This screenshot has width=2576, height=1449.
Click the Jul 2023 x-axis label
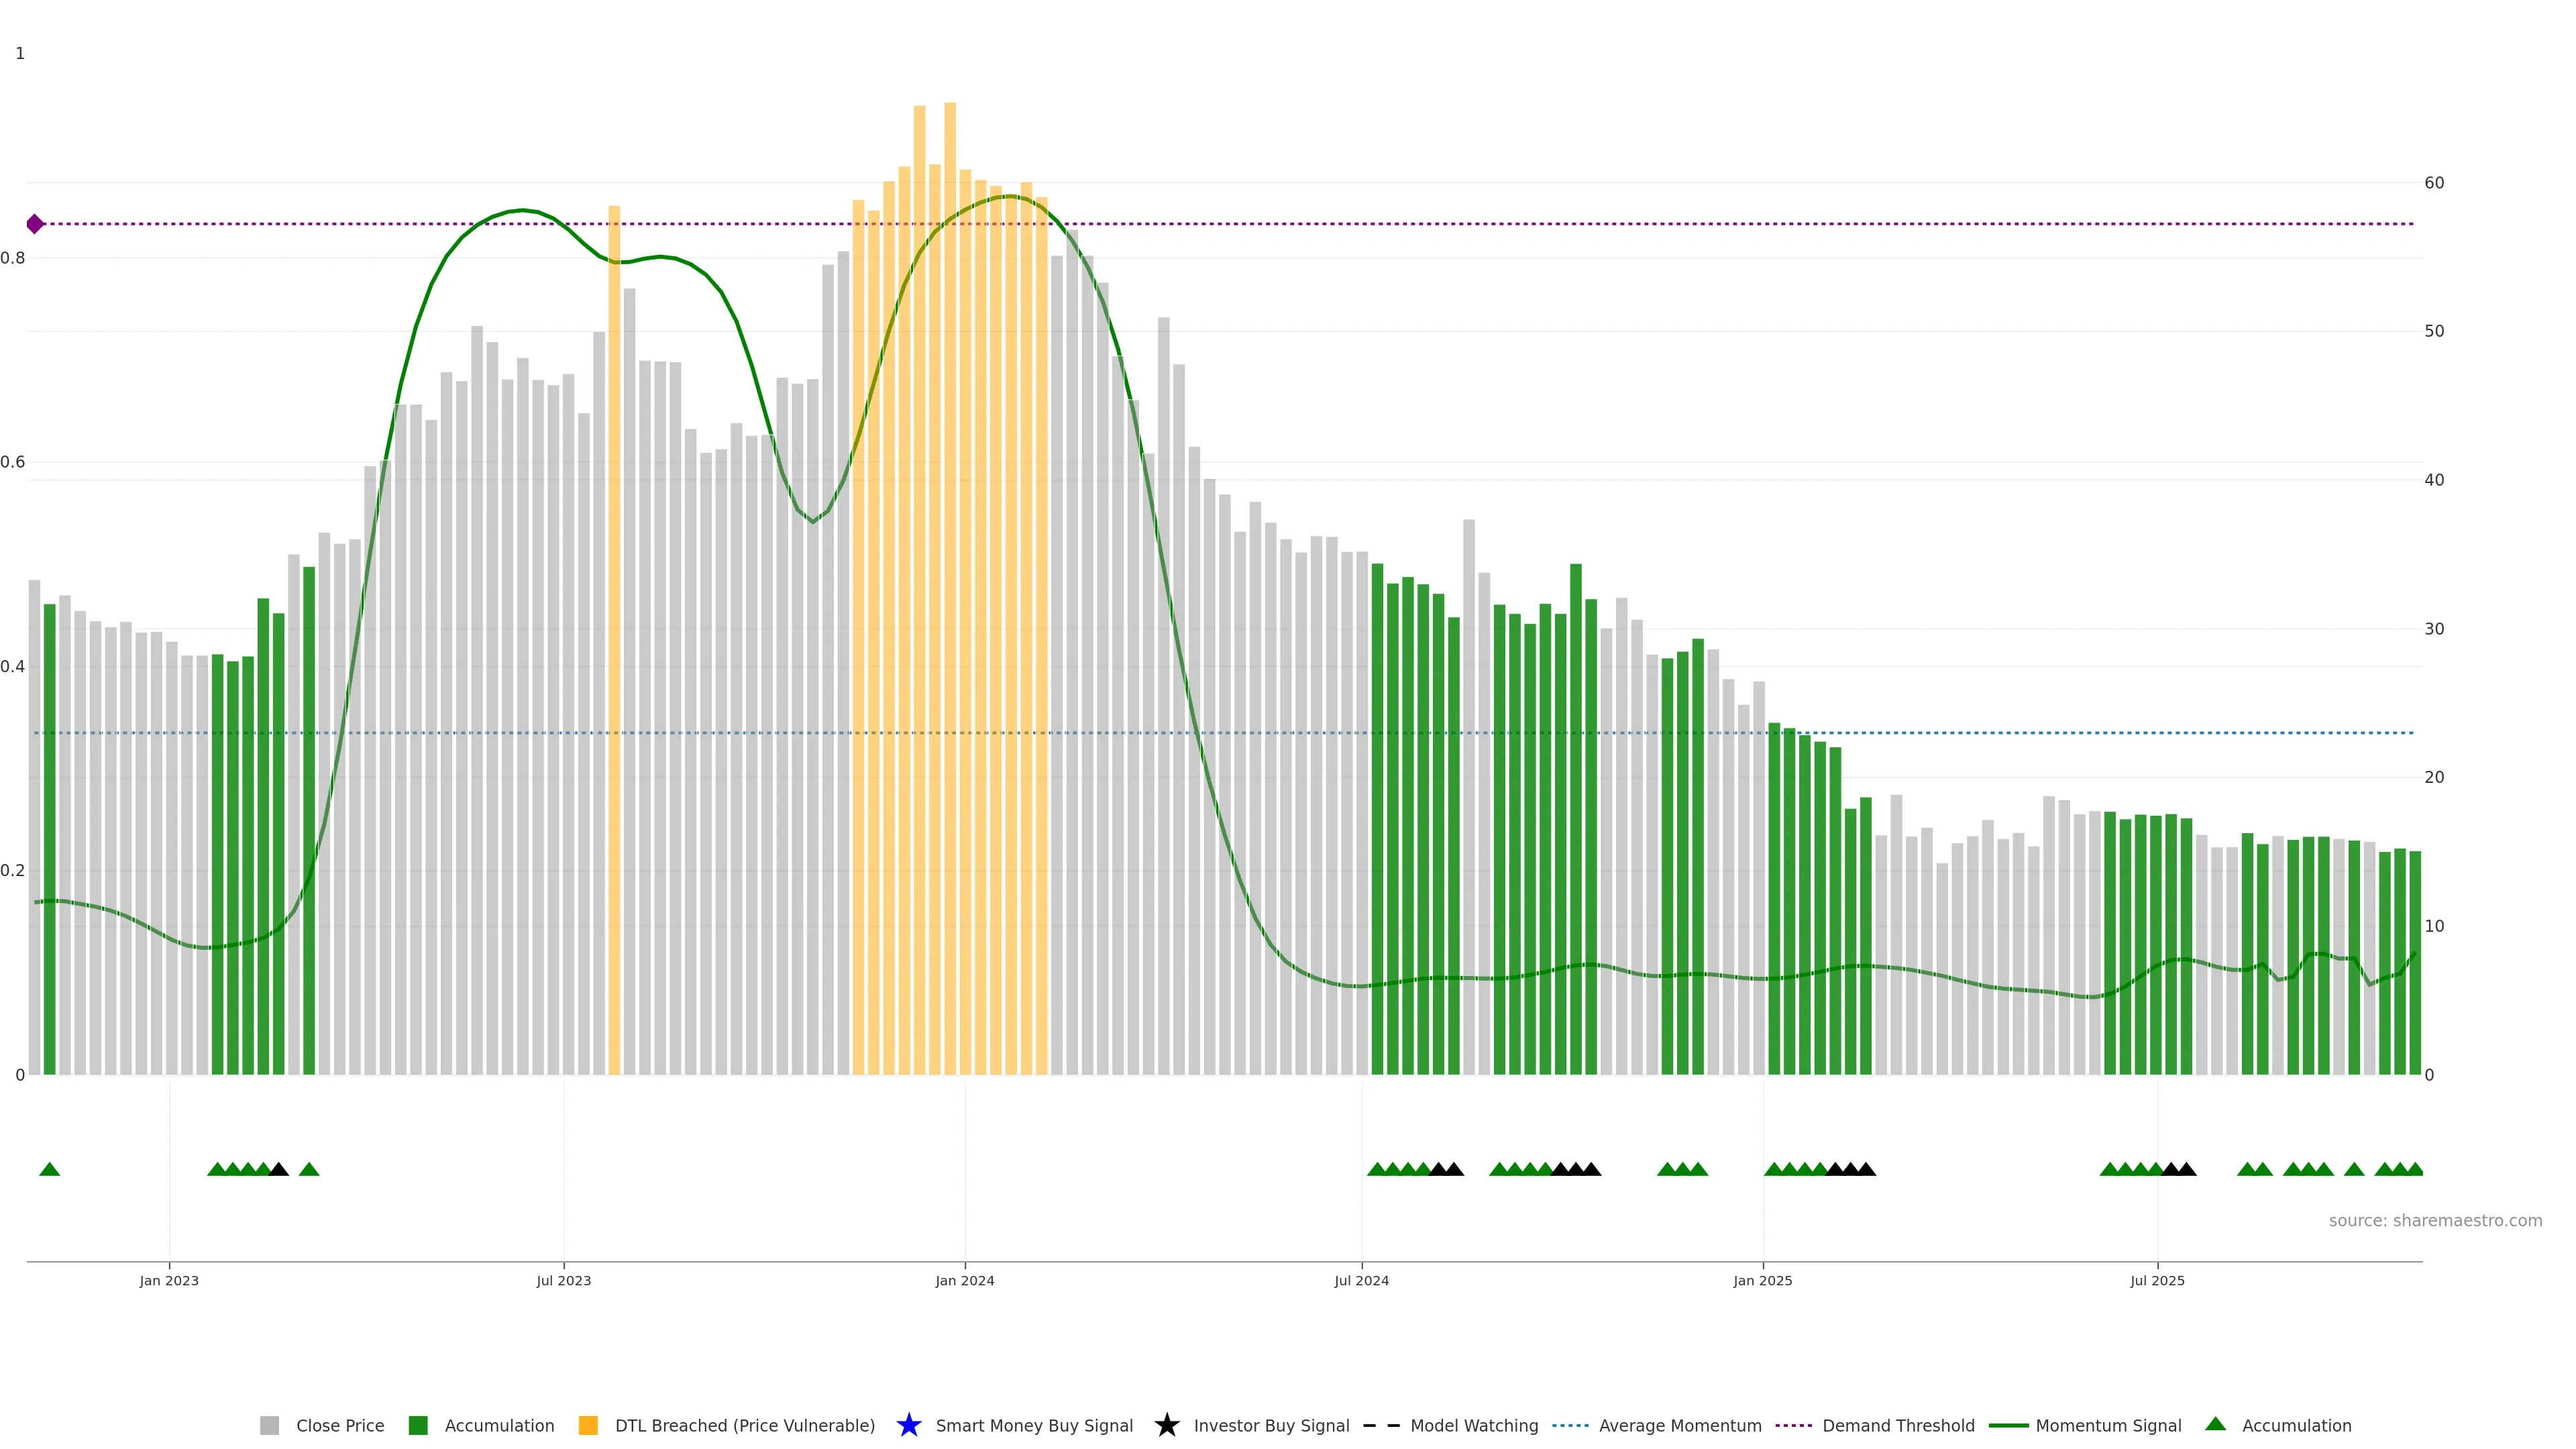(x=563, y=1280)
